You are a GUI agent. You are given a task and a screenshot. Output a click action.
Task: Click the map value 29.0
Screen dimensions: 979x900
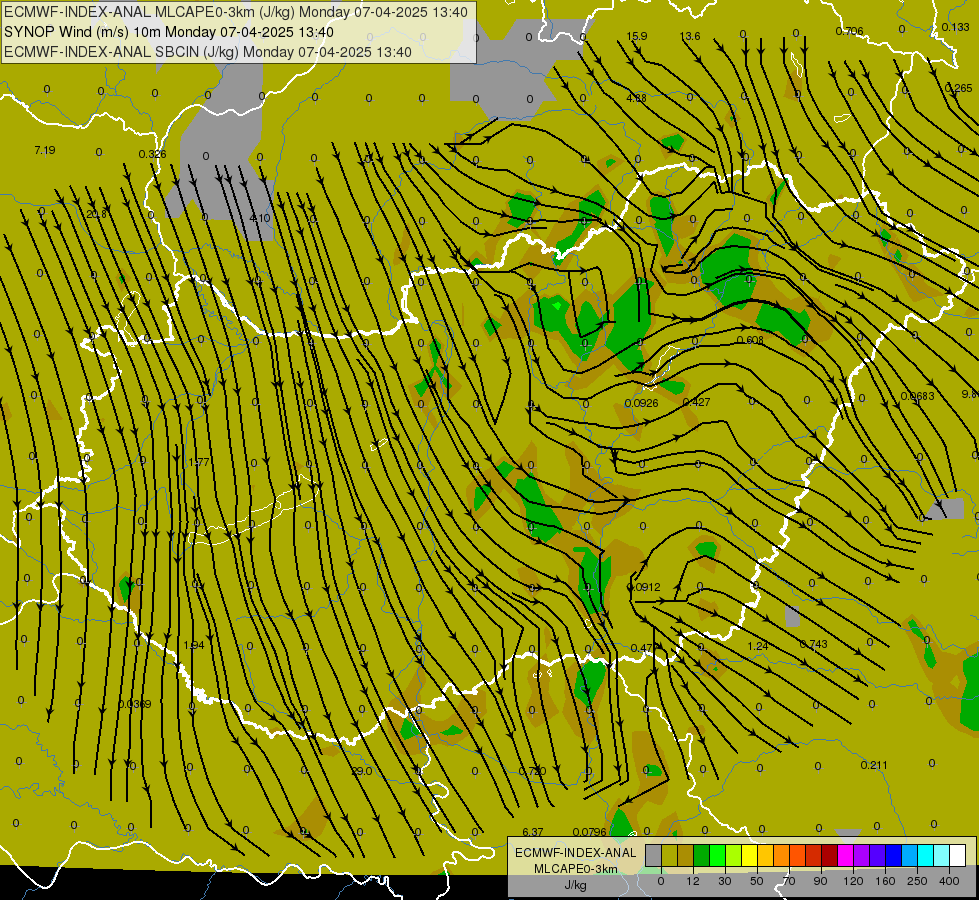pyautogui.click(x=362, y=771)
